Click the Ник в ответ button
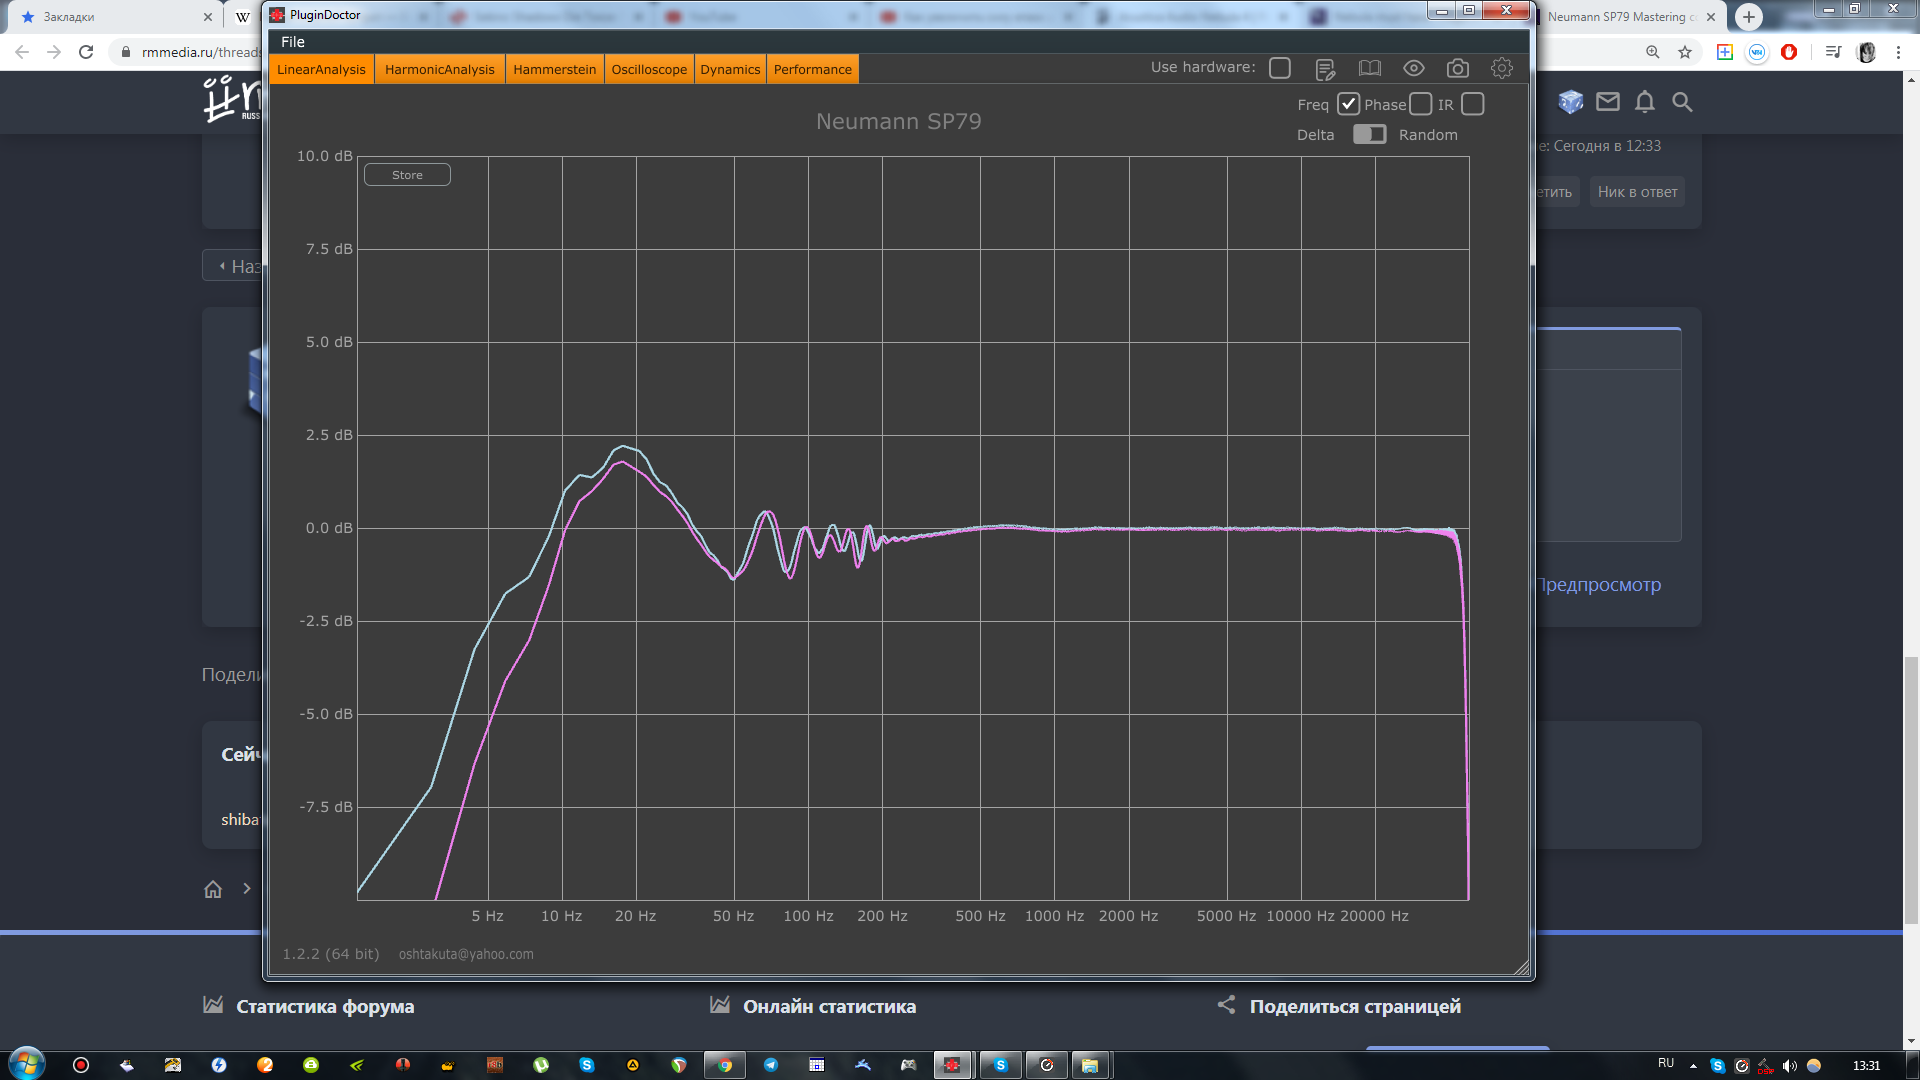Screen dimensions: 1920x1080 1637,192
